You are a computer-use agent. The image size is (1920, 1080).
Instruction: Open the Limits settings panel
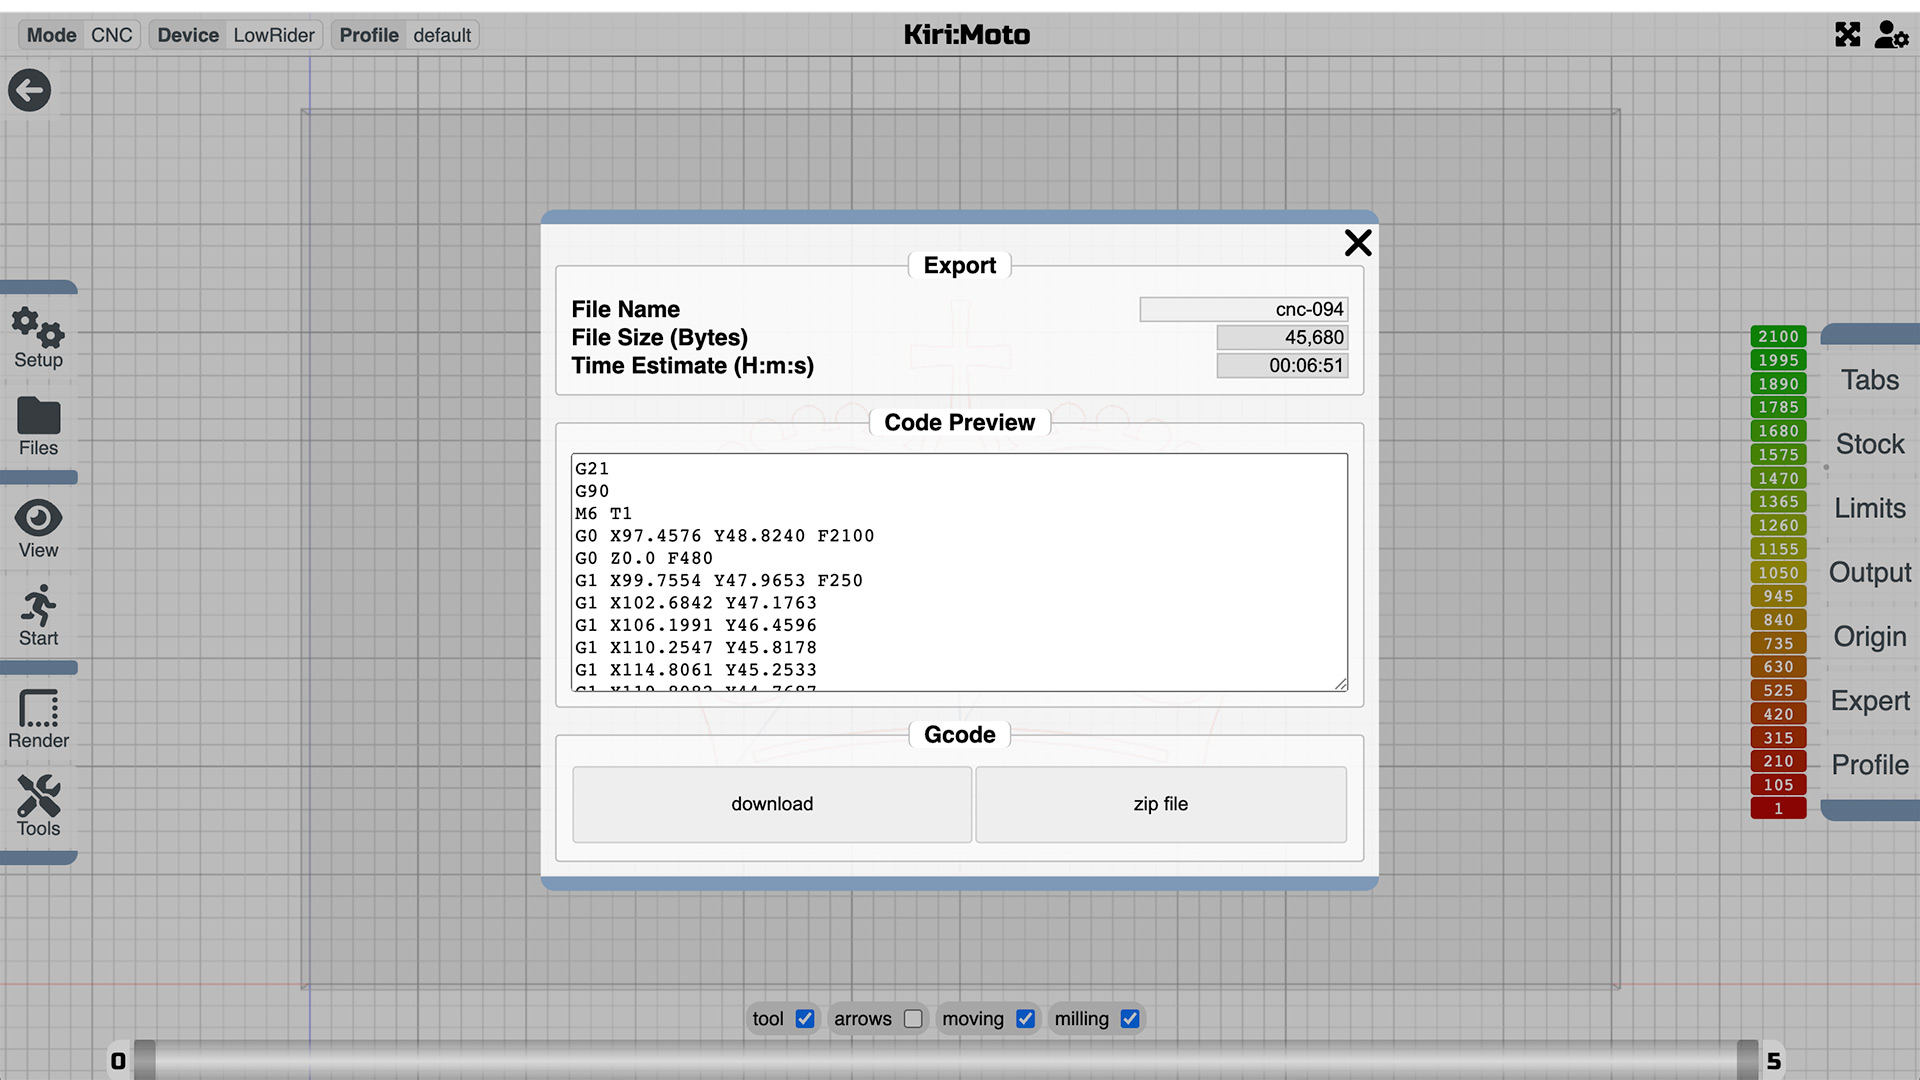(x=1870, y=508)
